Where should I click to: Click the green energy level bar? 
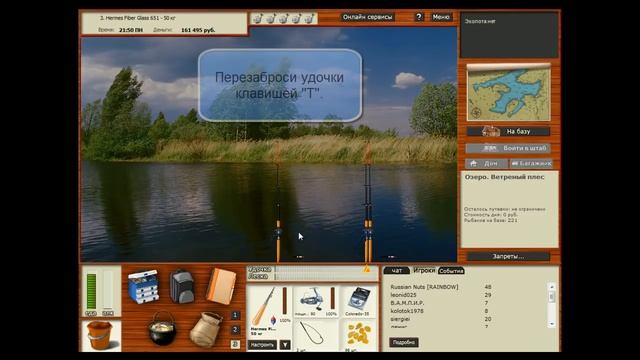[91, 291]
